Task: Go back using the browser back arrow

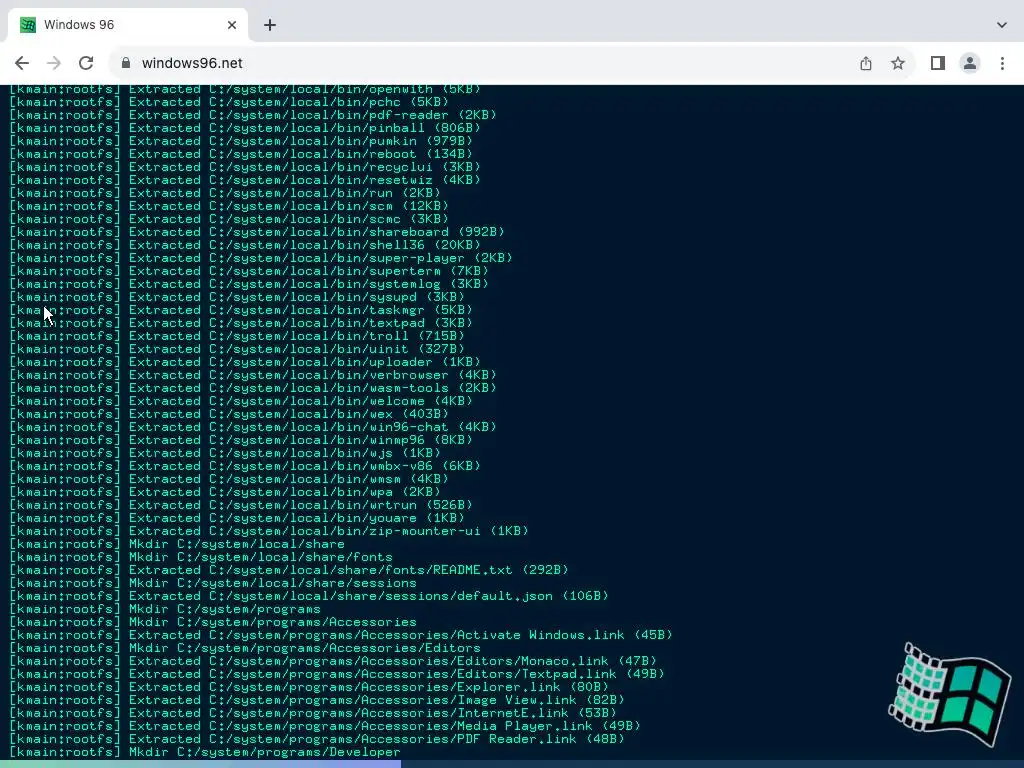Action: click(22, 63)
